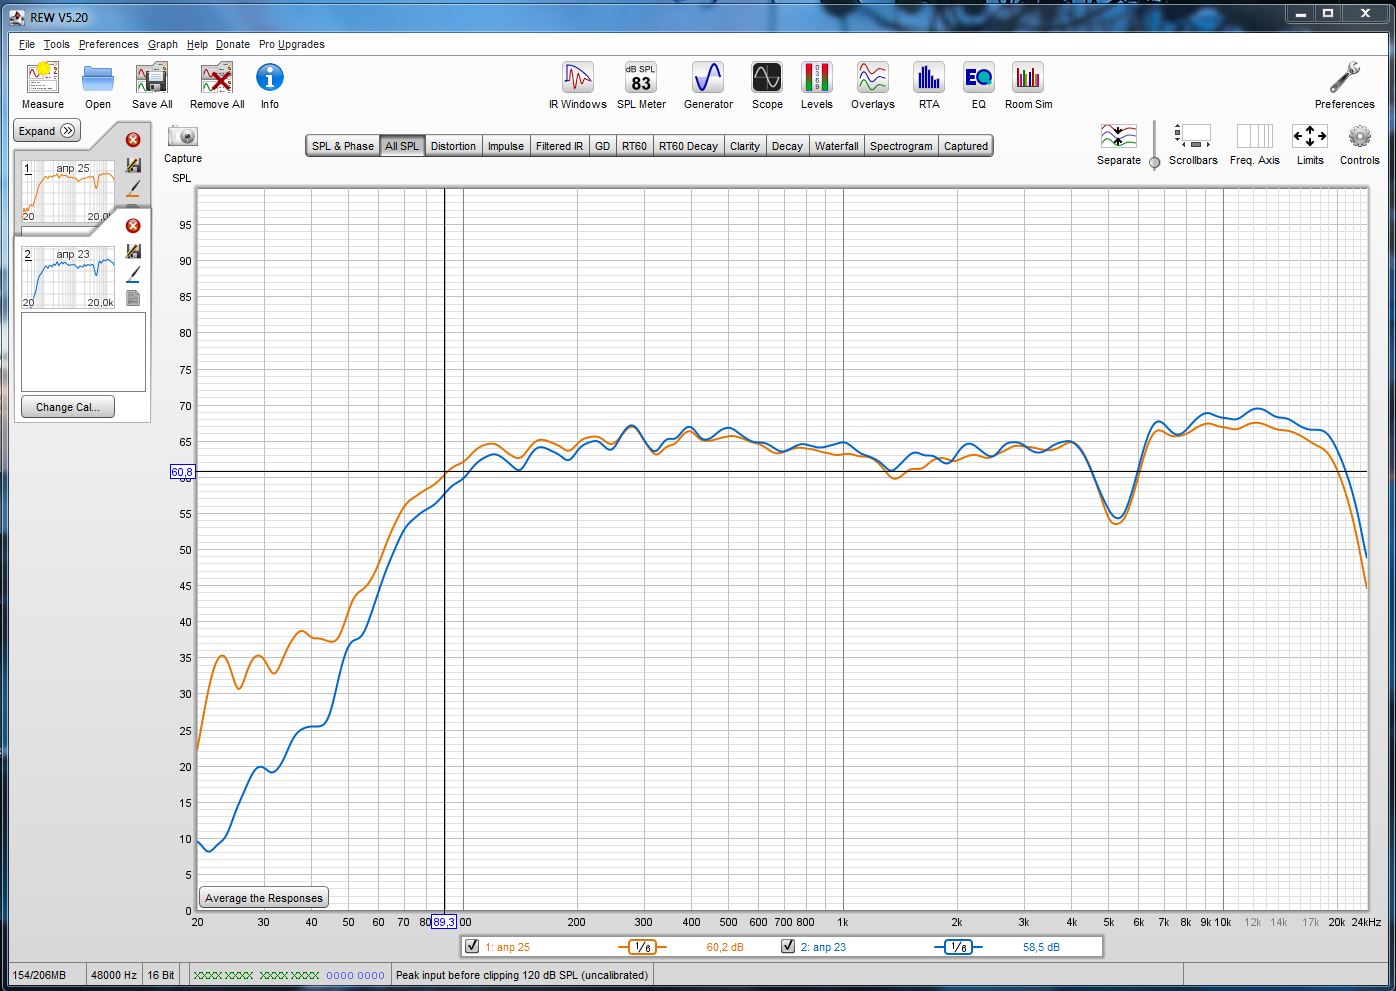
Task: Uncheck the amp 23 trace checkbox
Action: click(788, 946)
